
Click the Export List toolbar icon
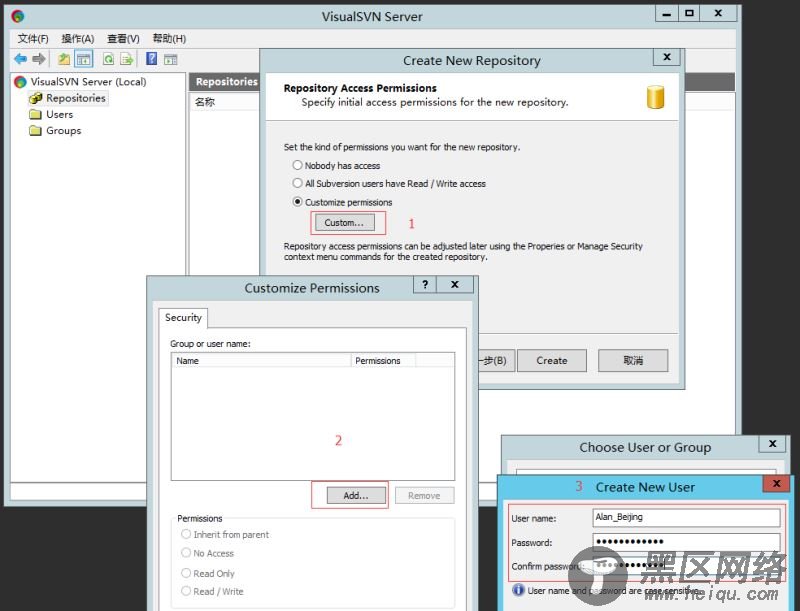127,59
